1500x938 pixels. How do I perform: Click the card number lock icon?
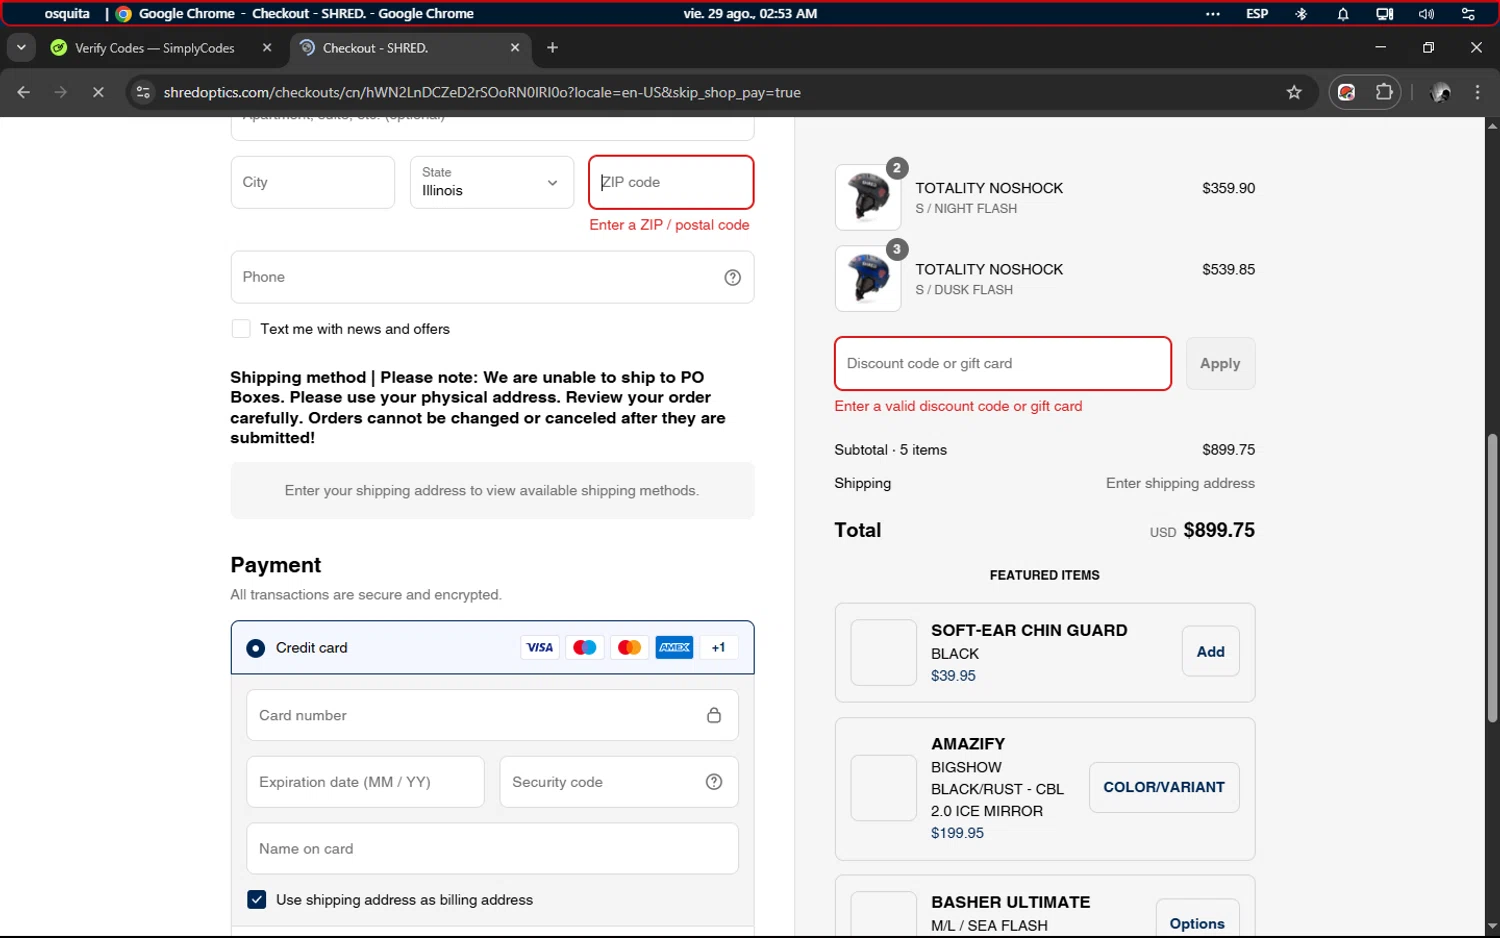point(714,715)
